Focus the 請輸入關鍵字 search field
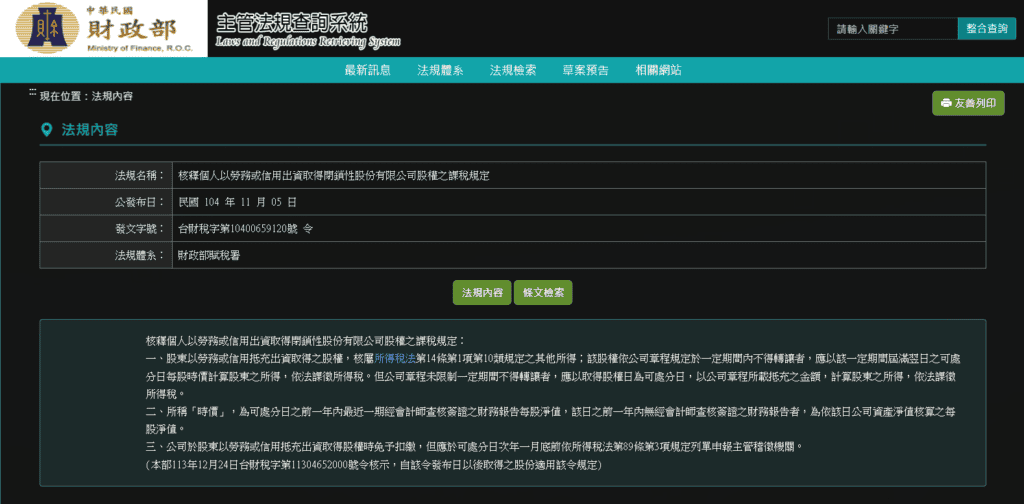This screenshot has width=1024, height=504. pos(892,29)
